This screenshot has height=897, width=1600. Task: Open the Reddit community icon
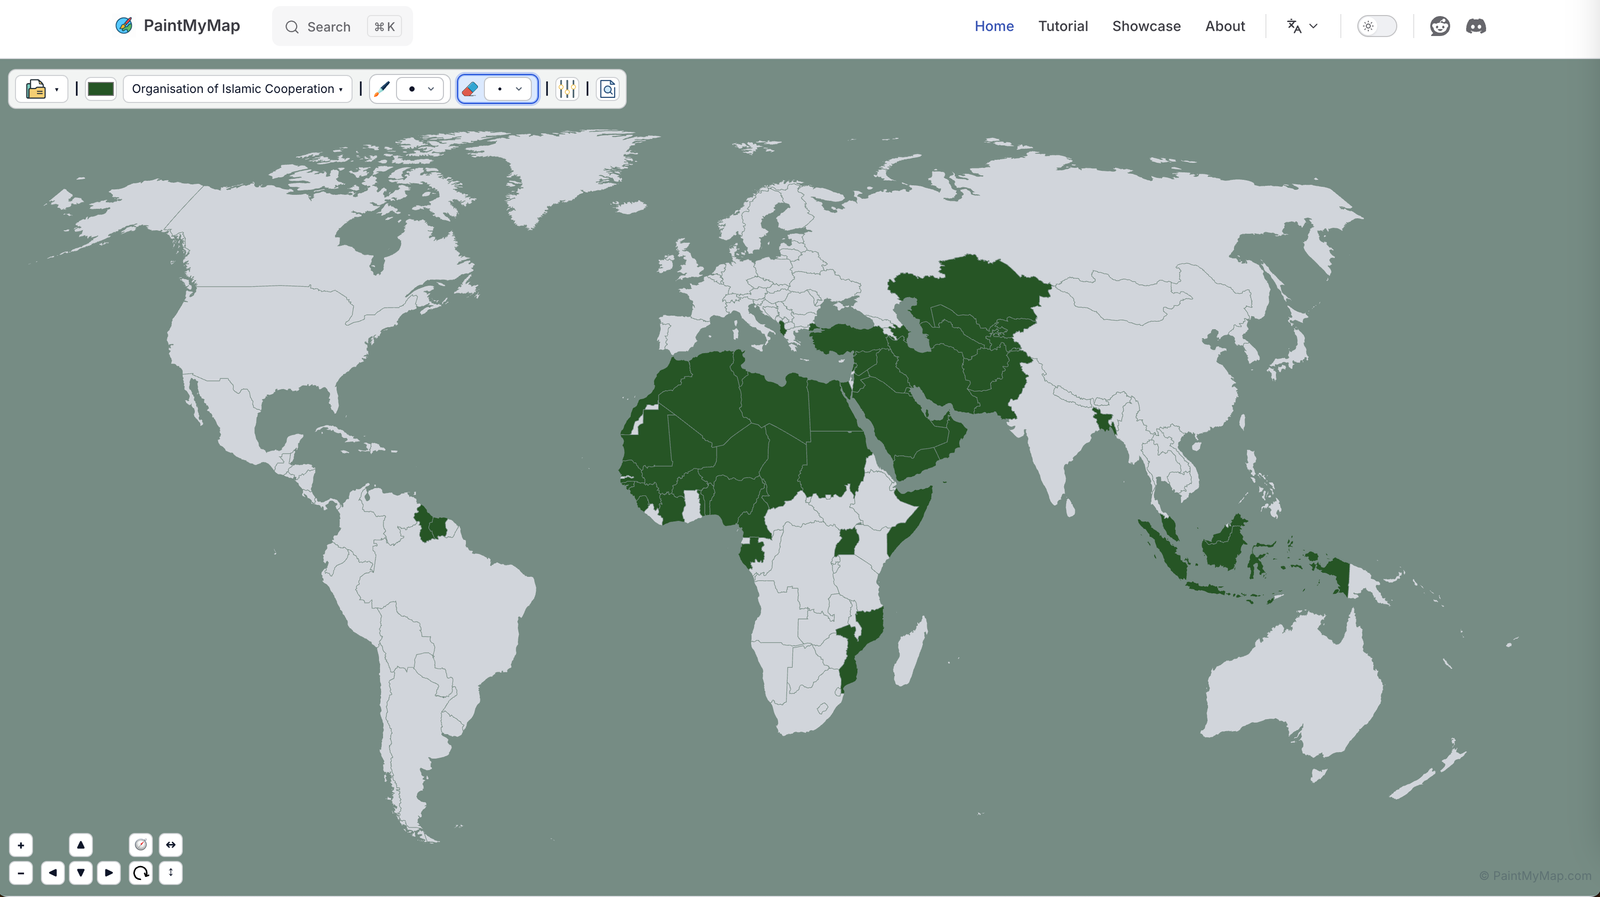point(1440,26)
